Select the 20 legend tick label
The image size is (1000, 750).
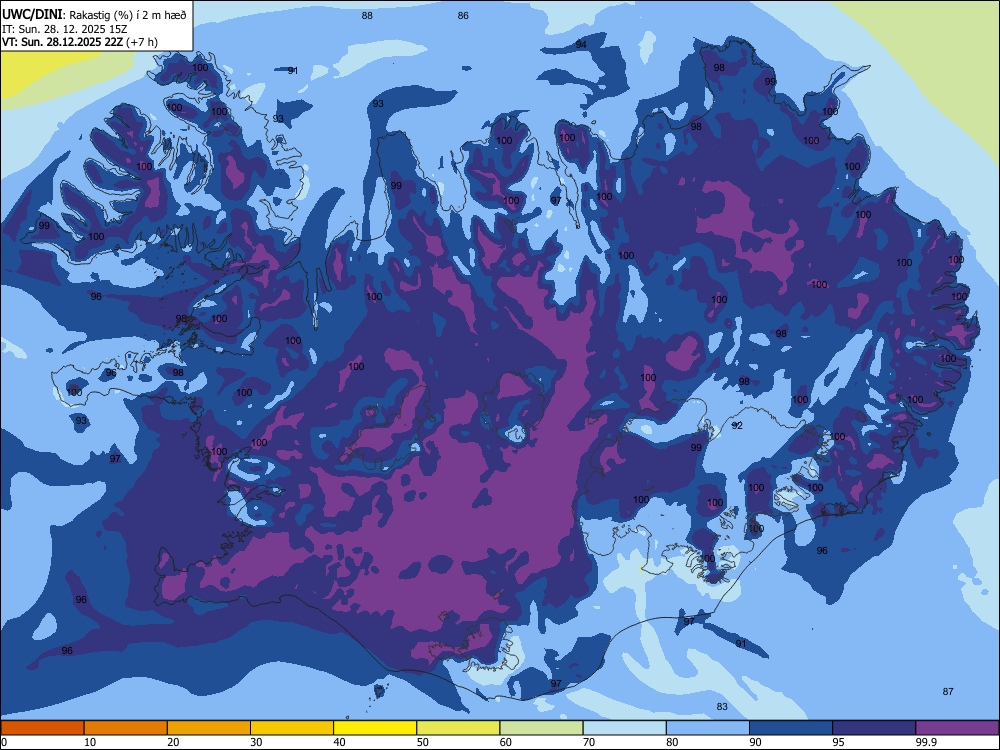173,742
